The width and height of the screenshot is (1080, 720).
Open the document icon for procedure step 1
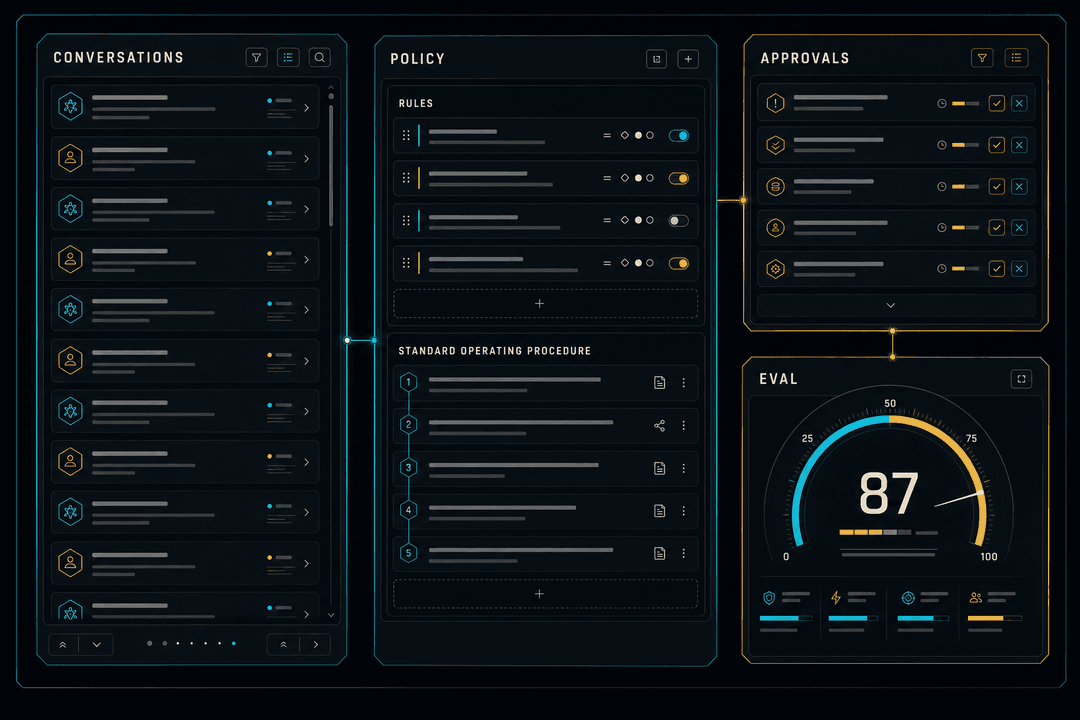click(659, 383)
